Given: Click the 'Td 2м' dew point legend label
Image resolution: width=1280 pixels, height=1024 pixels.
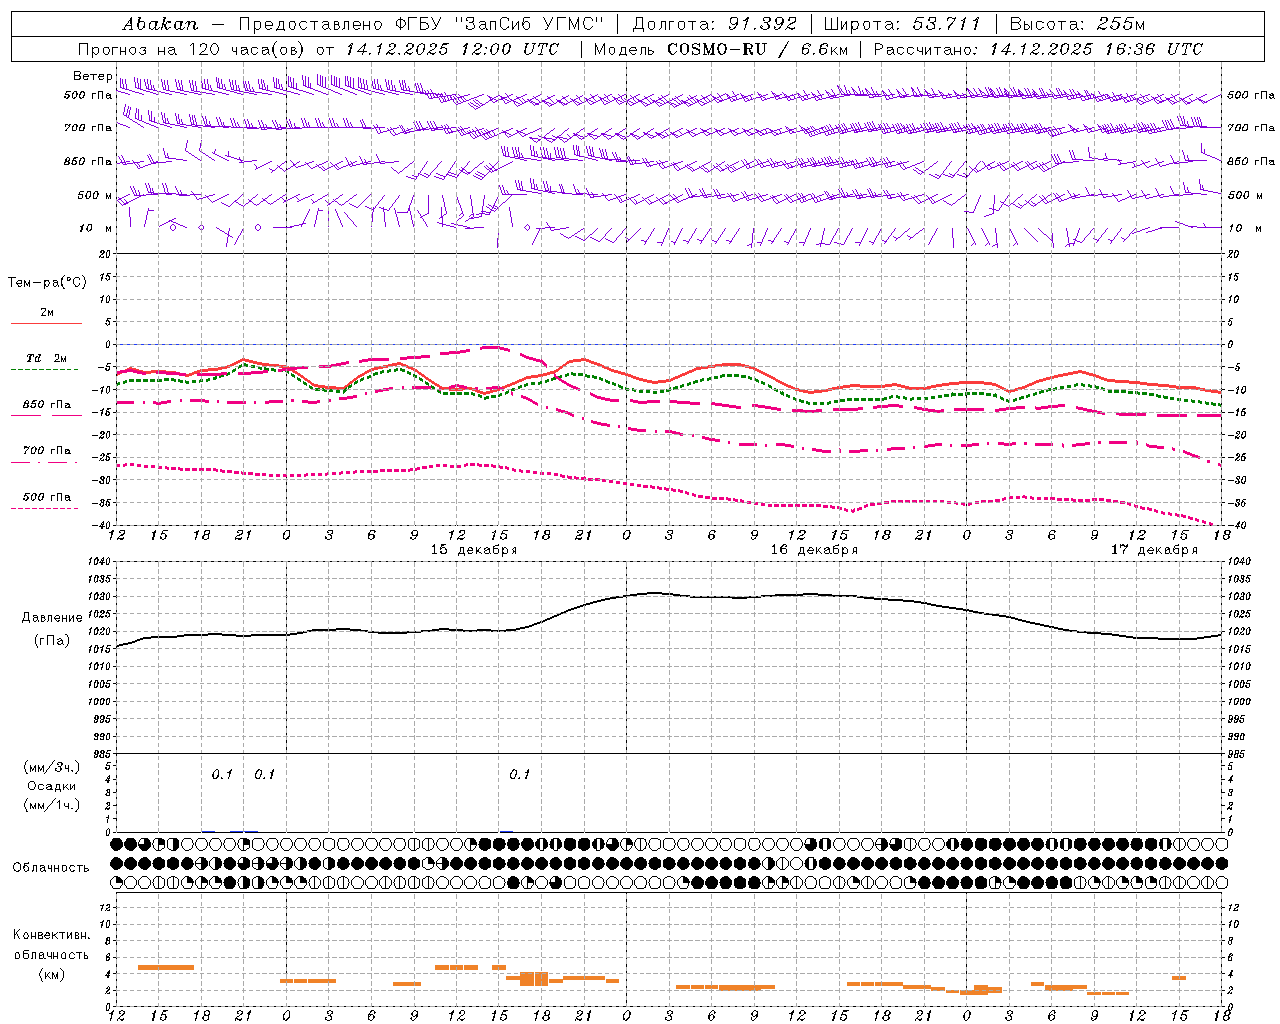Looking at the screenshot, I should [x=47, y=358].
